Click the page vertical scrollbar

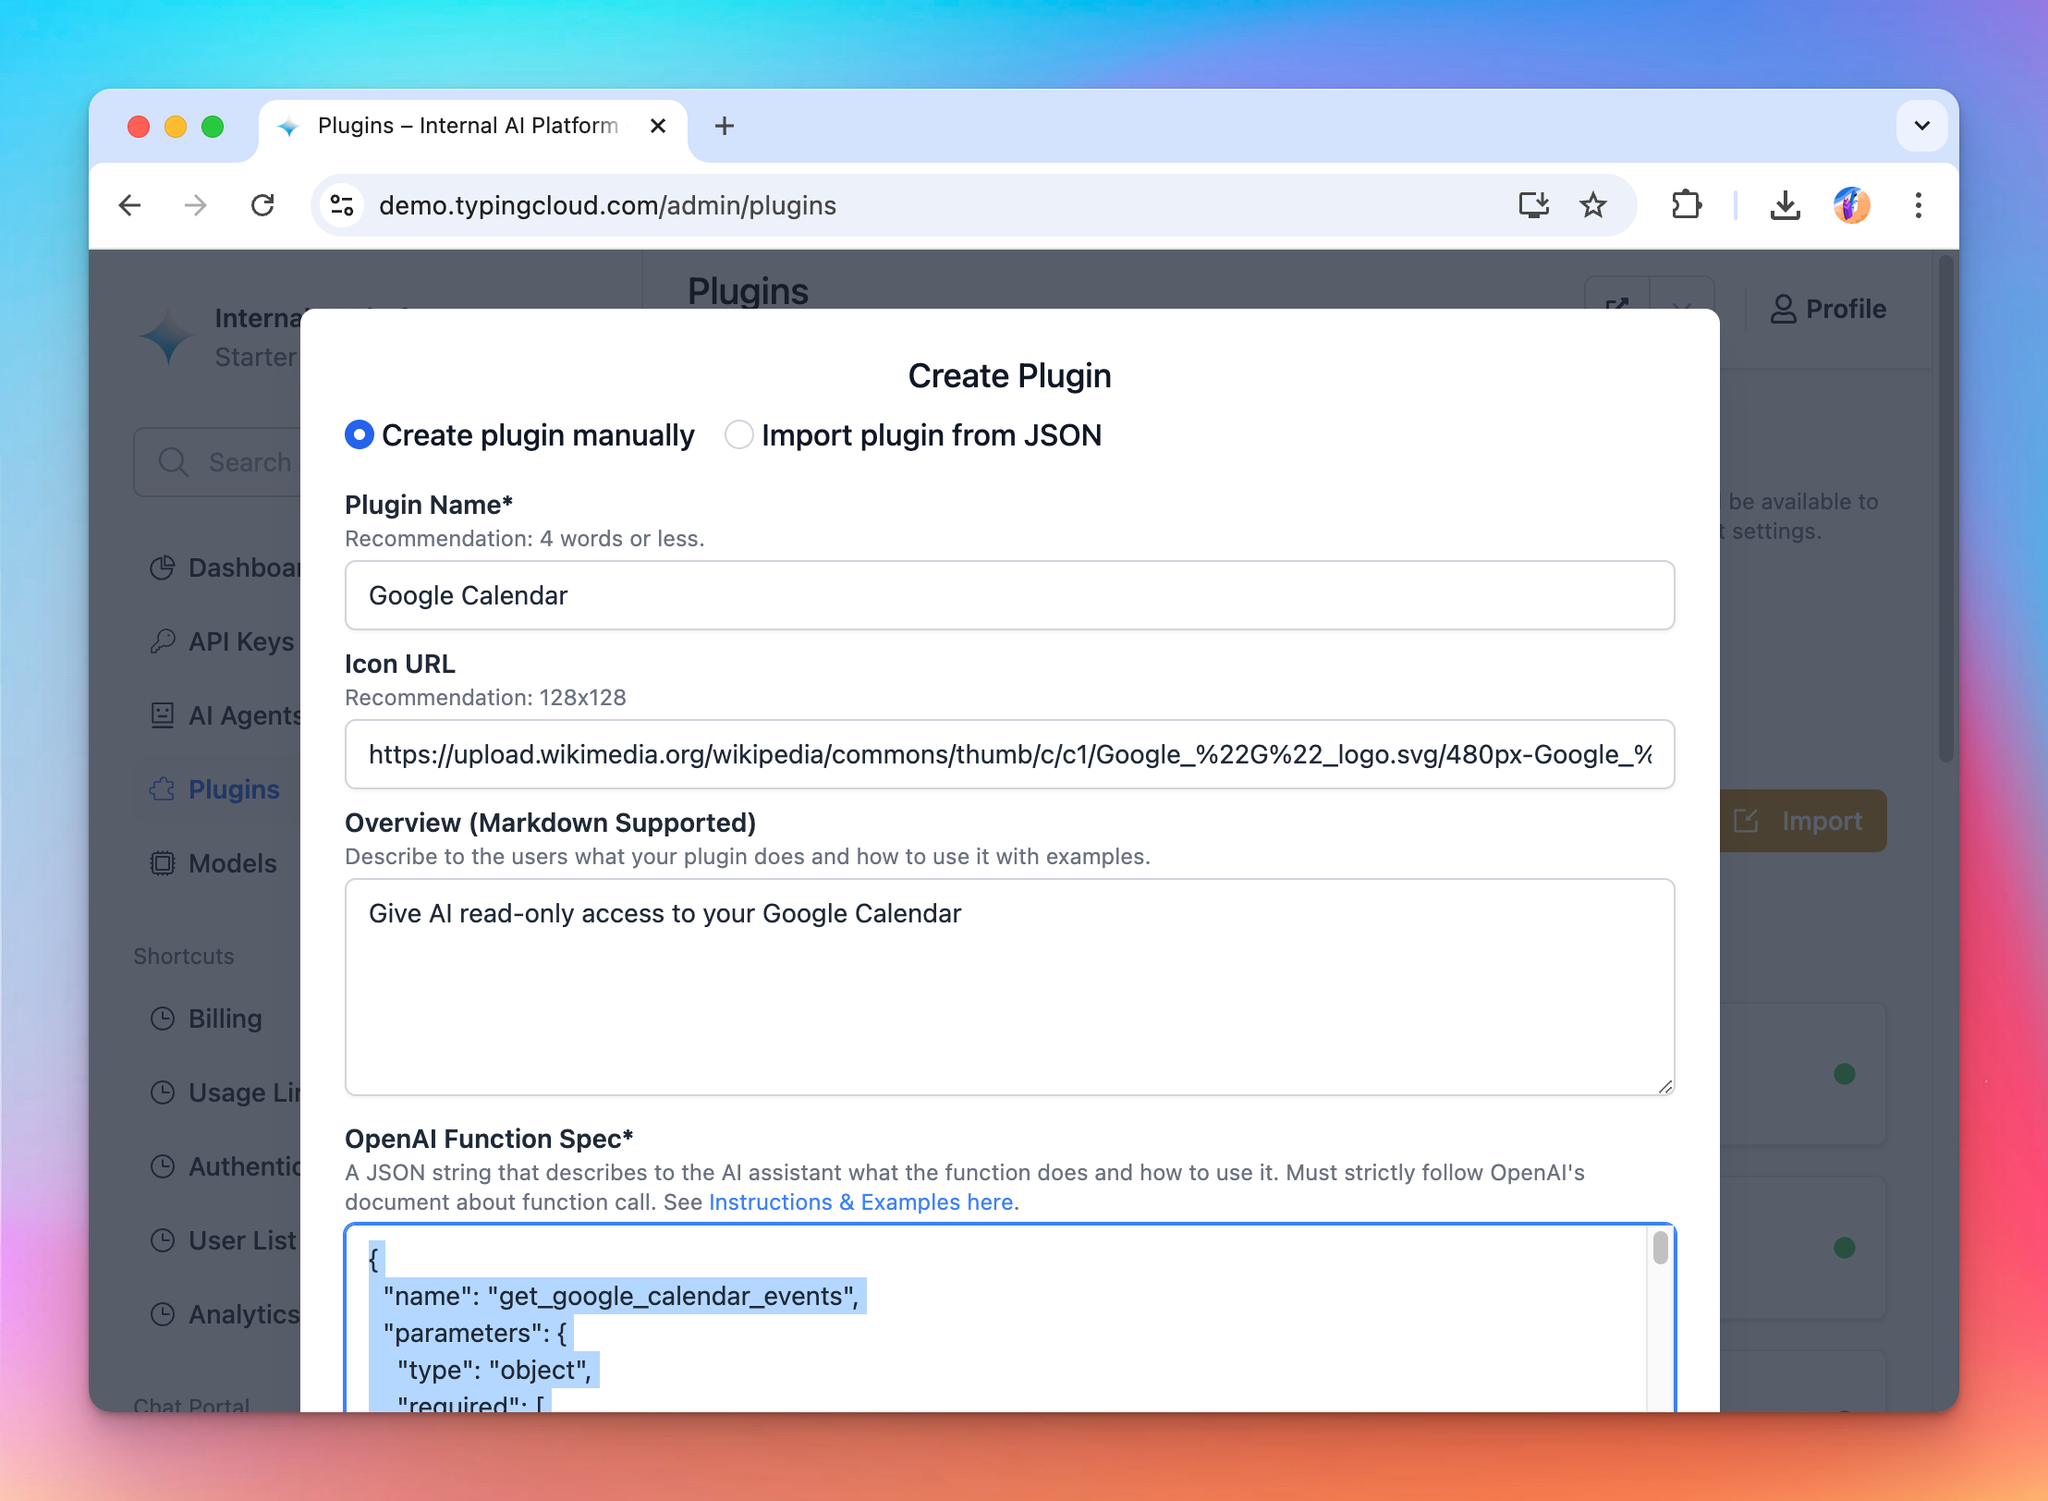click(x=1945, y=510)
